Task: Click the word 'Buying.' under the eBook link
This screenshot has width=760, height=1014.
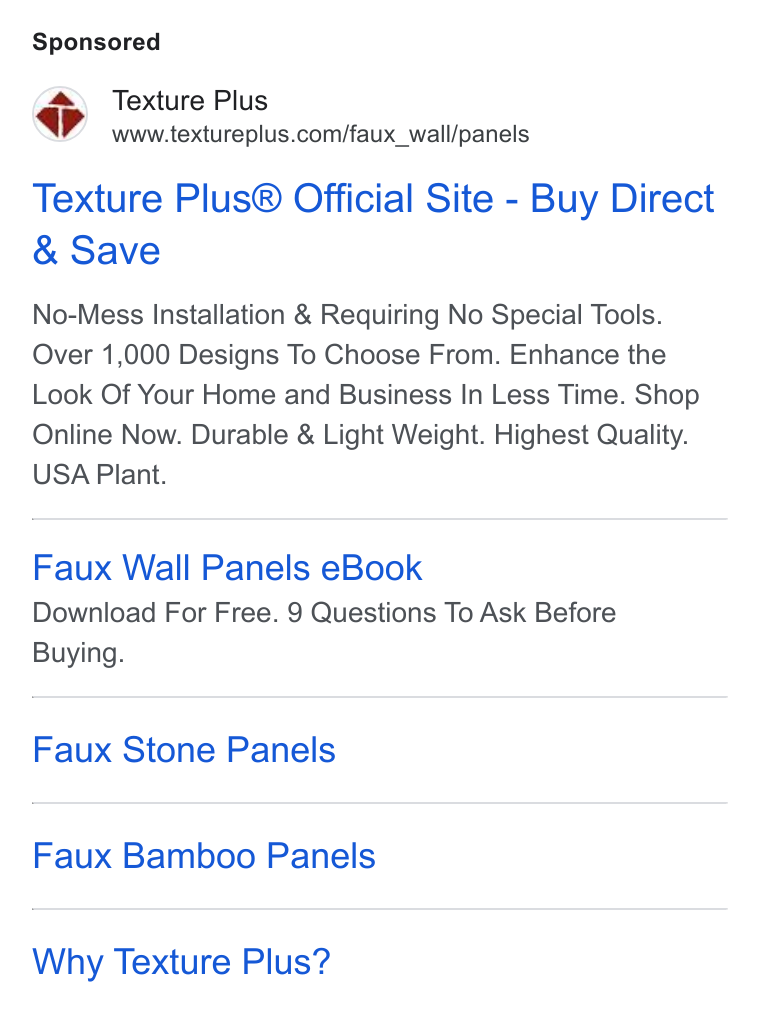Action: coord(78,653)
